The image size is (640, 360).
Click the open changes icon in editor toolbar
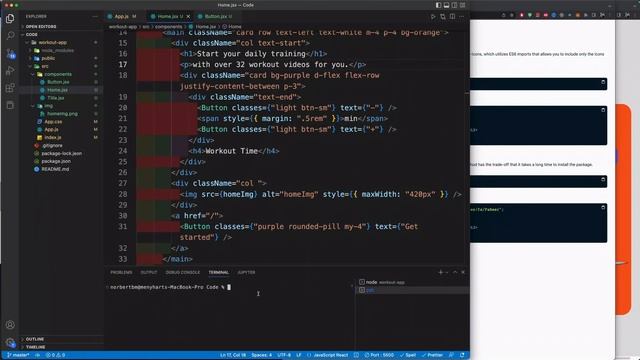click(443, 17)
